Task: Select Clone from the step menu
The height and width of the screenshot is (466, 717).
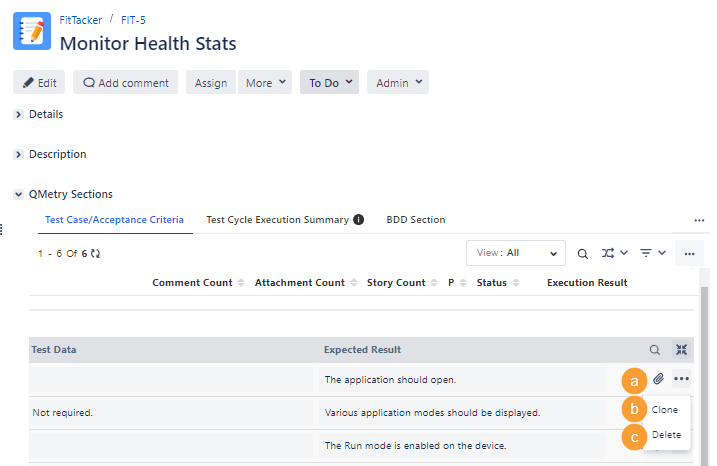Action: (665, 410)
